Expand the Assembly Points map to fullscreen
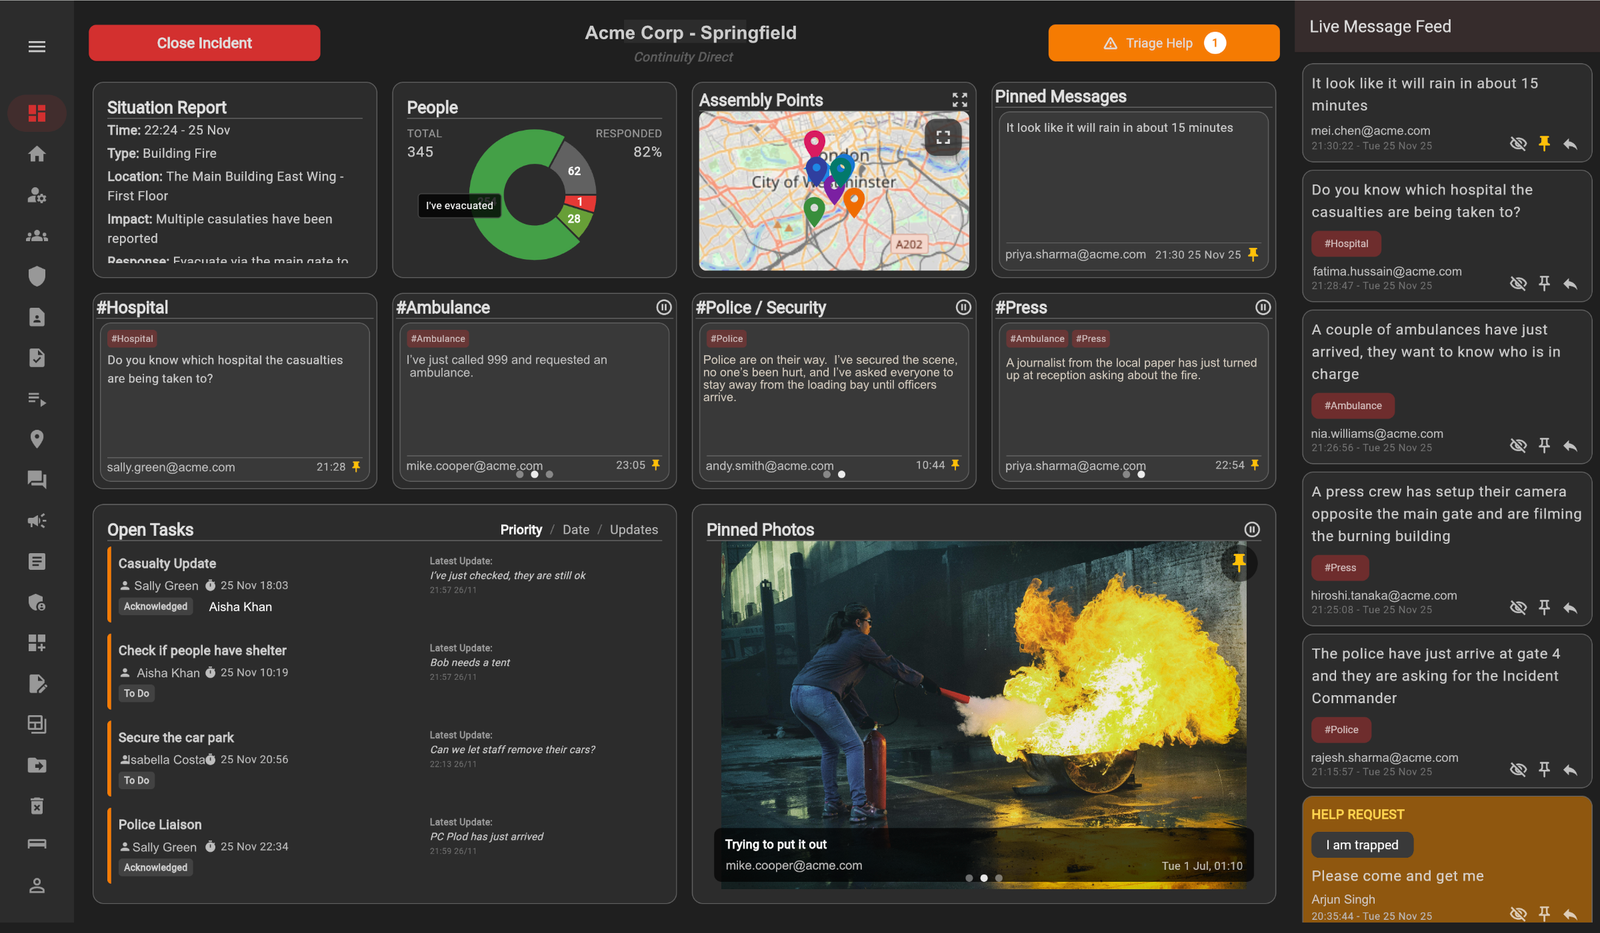This screenshot has width=1600, height=933. 959,99
